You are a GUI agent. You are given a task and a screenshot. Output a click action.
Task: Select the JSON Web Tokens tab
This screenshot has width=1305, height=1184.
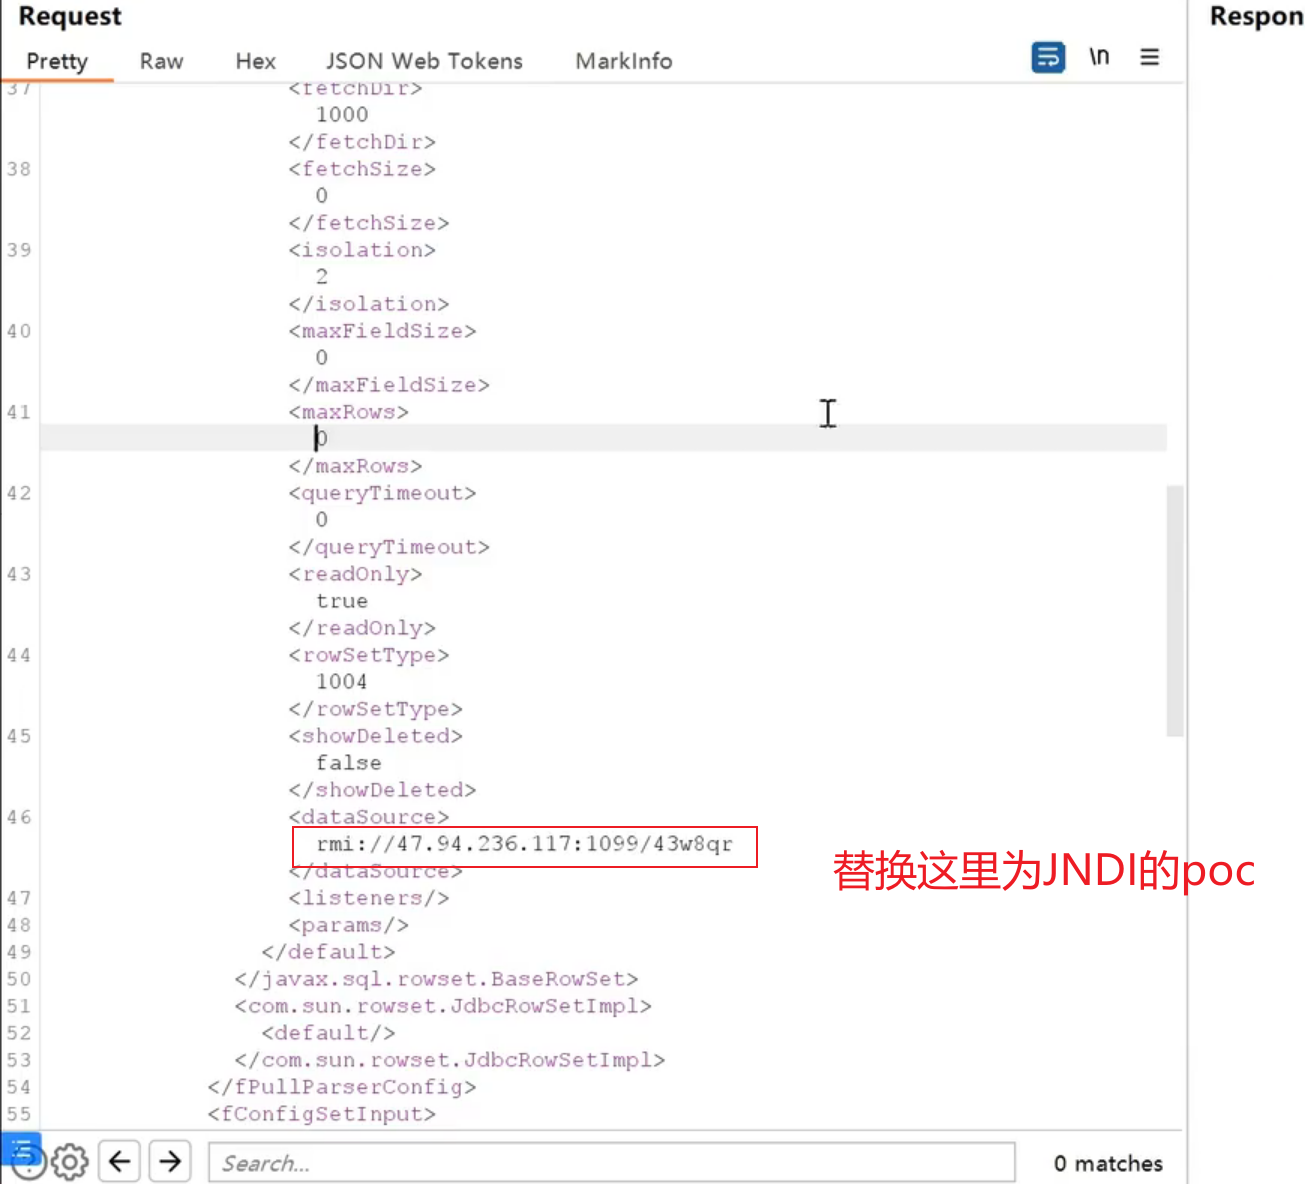(x=424, y=61)
